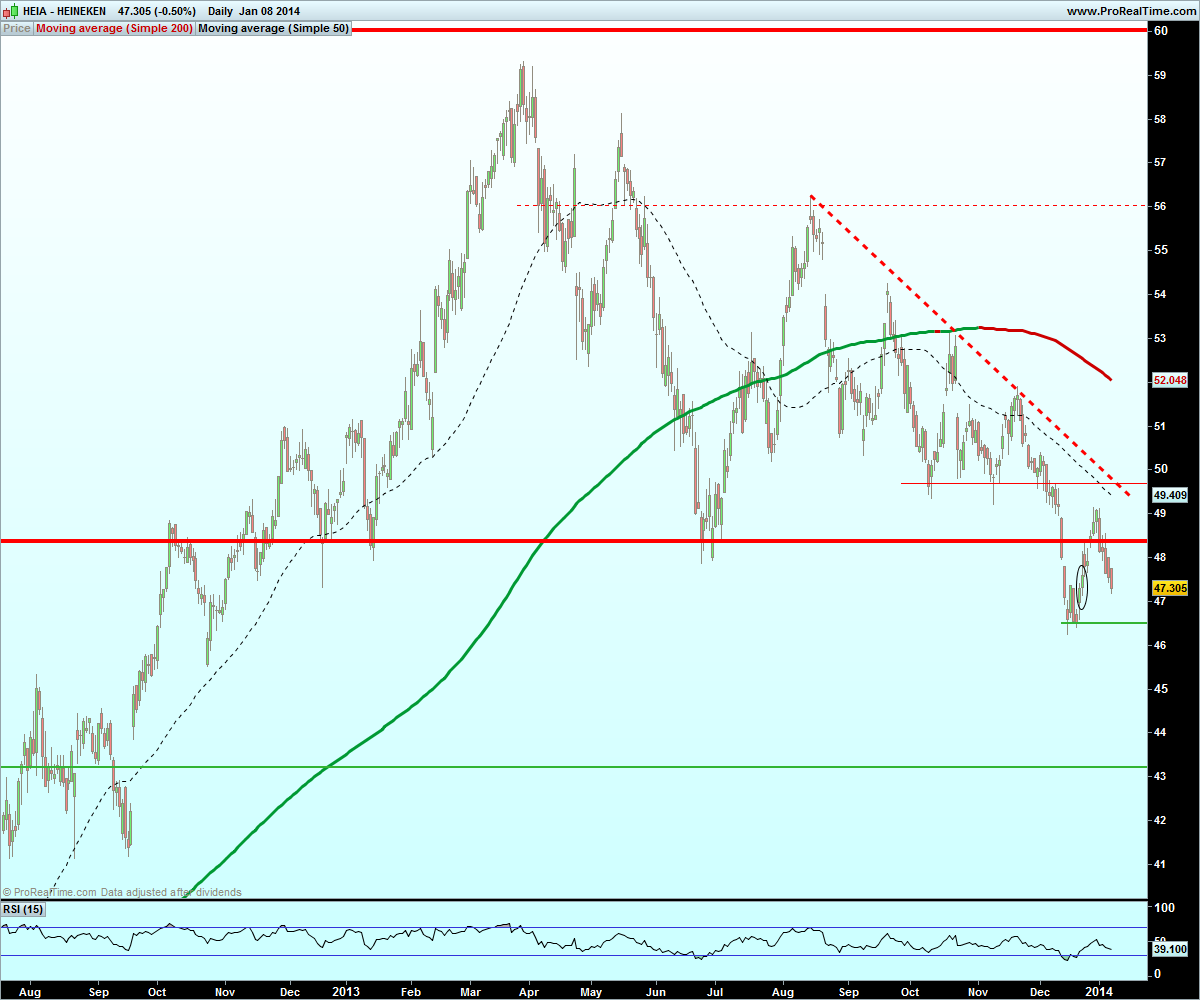Click the Feb label on time axis

pyautogui.click(x=412, y=991)
